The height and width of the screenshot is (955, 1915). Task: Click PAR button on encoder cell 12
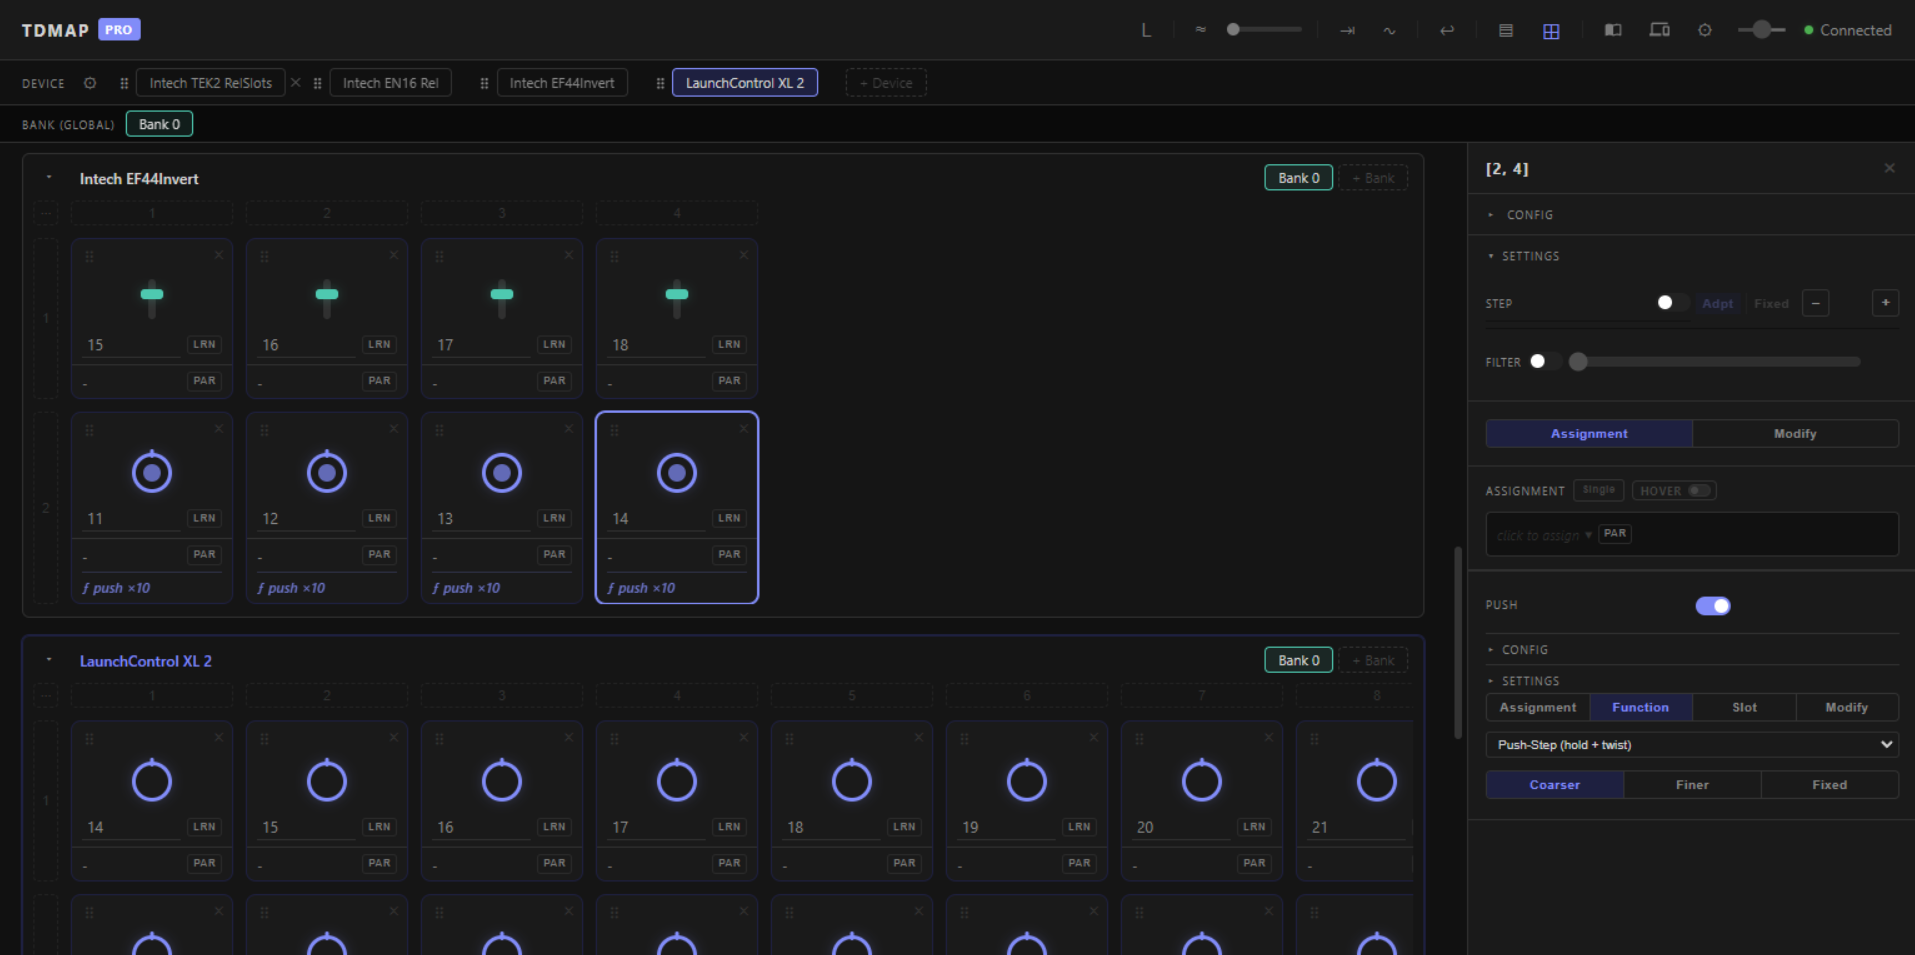point(379,554)
